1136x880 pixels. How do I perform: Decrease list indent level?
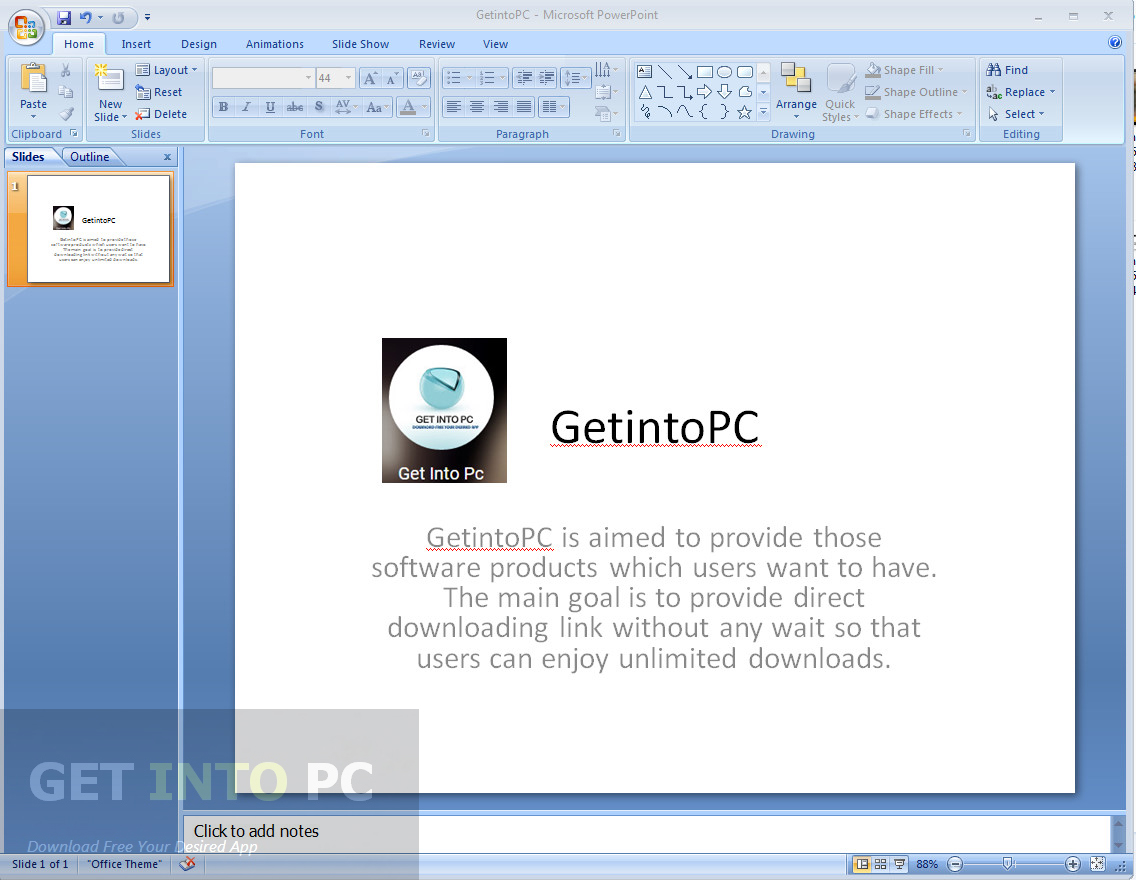(x=524, y=77)
